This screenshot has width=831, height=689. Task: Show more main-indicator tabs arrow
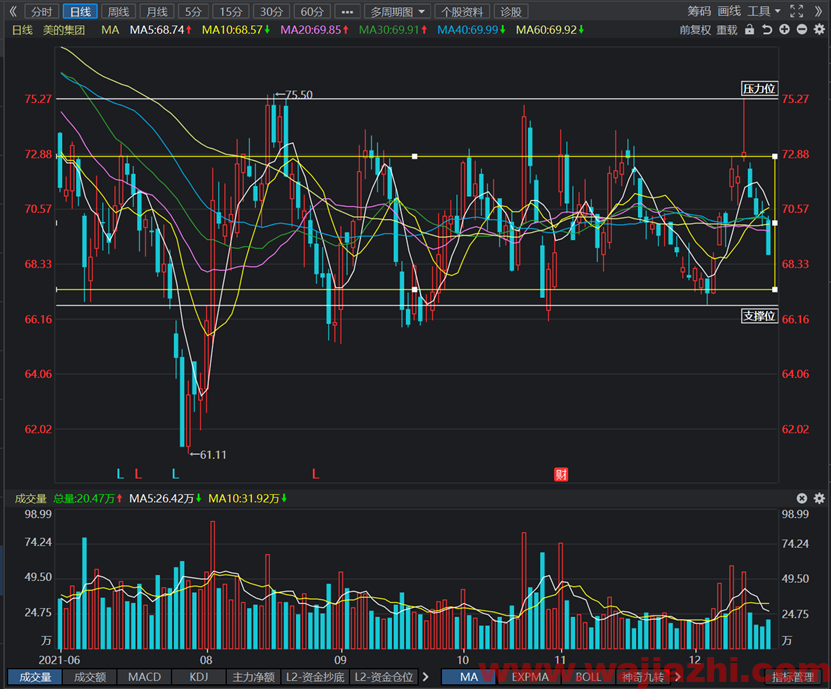coord(677,677)
